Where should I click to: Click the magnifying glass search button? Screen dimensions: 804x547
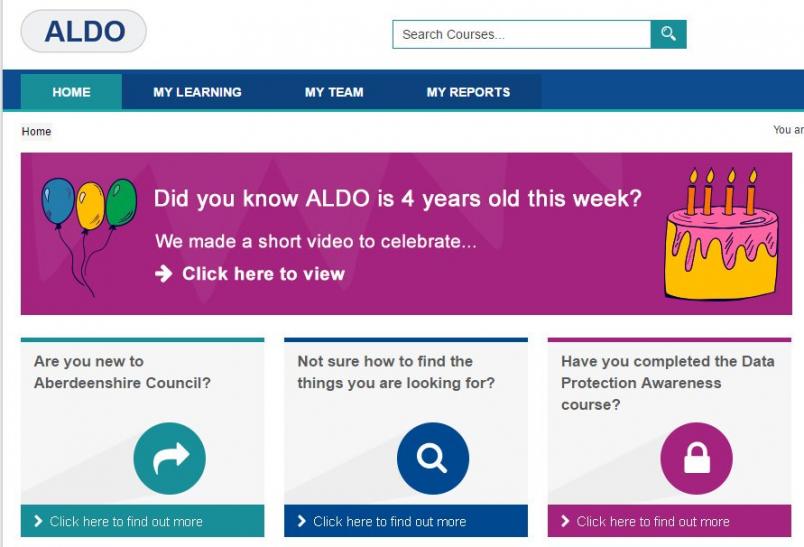(x=668, y=34)
